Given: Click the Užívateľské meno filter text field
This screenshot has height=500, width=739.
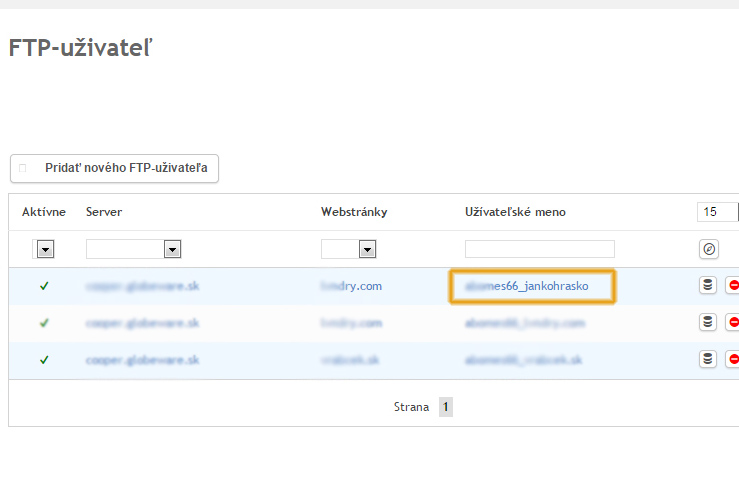Looking at the screenshot, I should point(540,249).
